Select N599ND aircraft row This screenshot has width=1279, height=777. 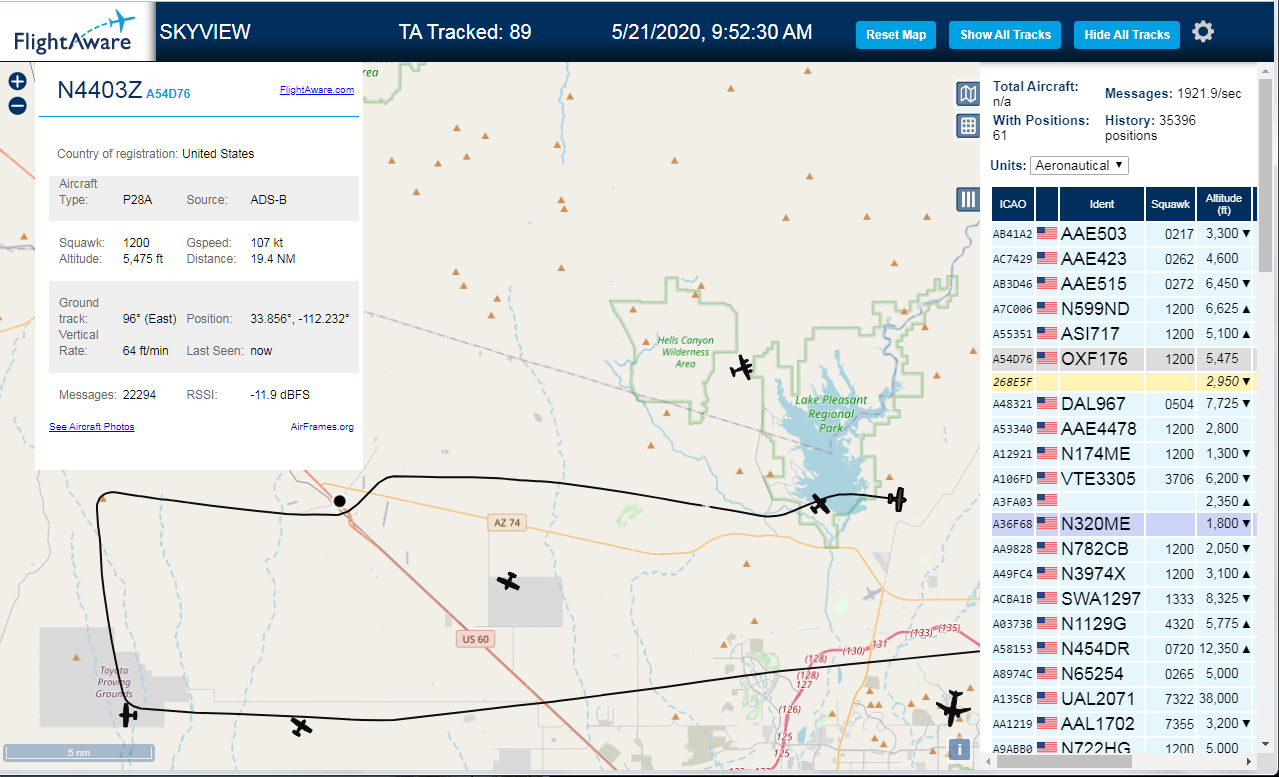click(1122, 308)
